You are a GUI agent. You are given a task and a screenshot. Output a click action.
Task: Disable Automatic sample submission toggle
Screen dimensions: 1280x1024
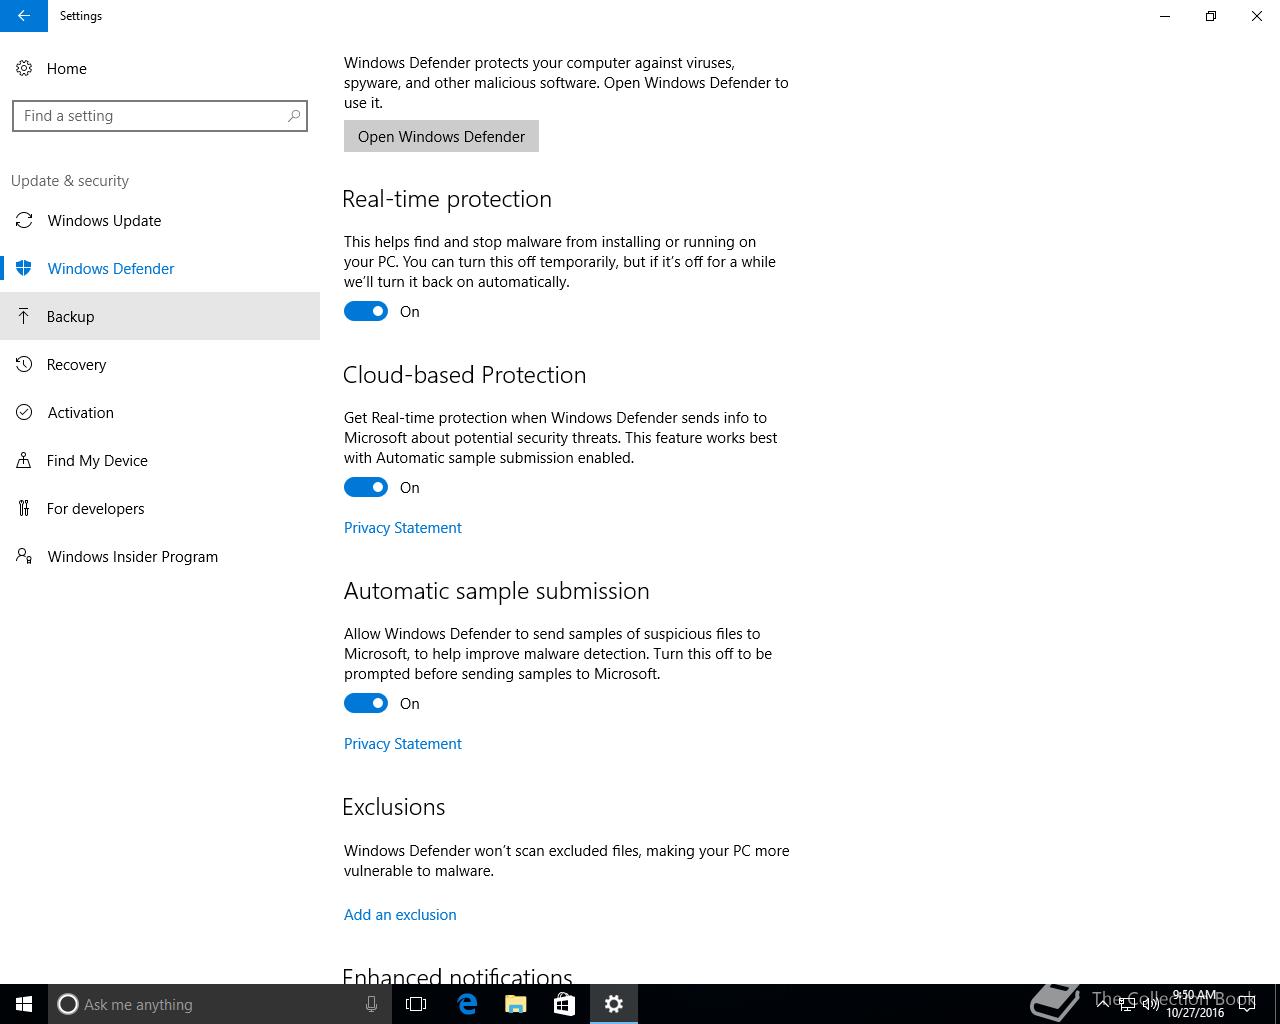click(x=366, y=703)
